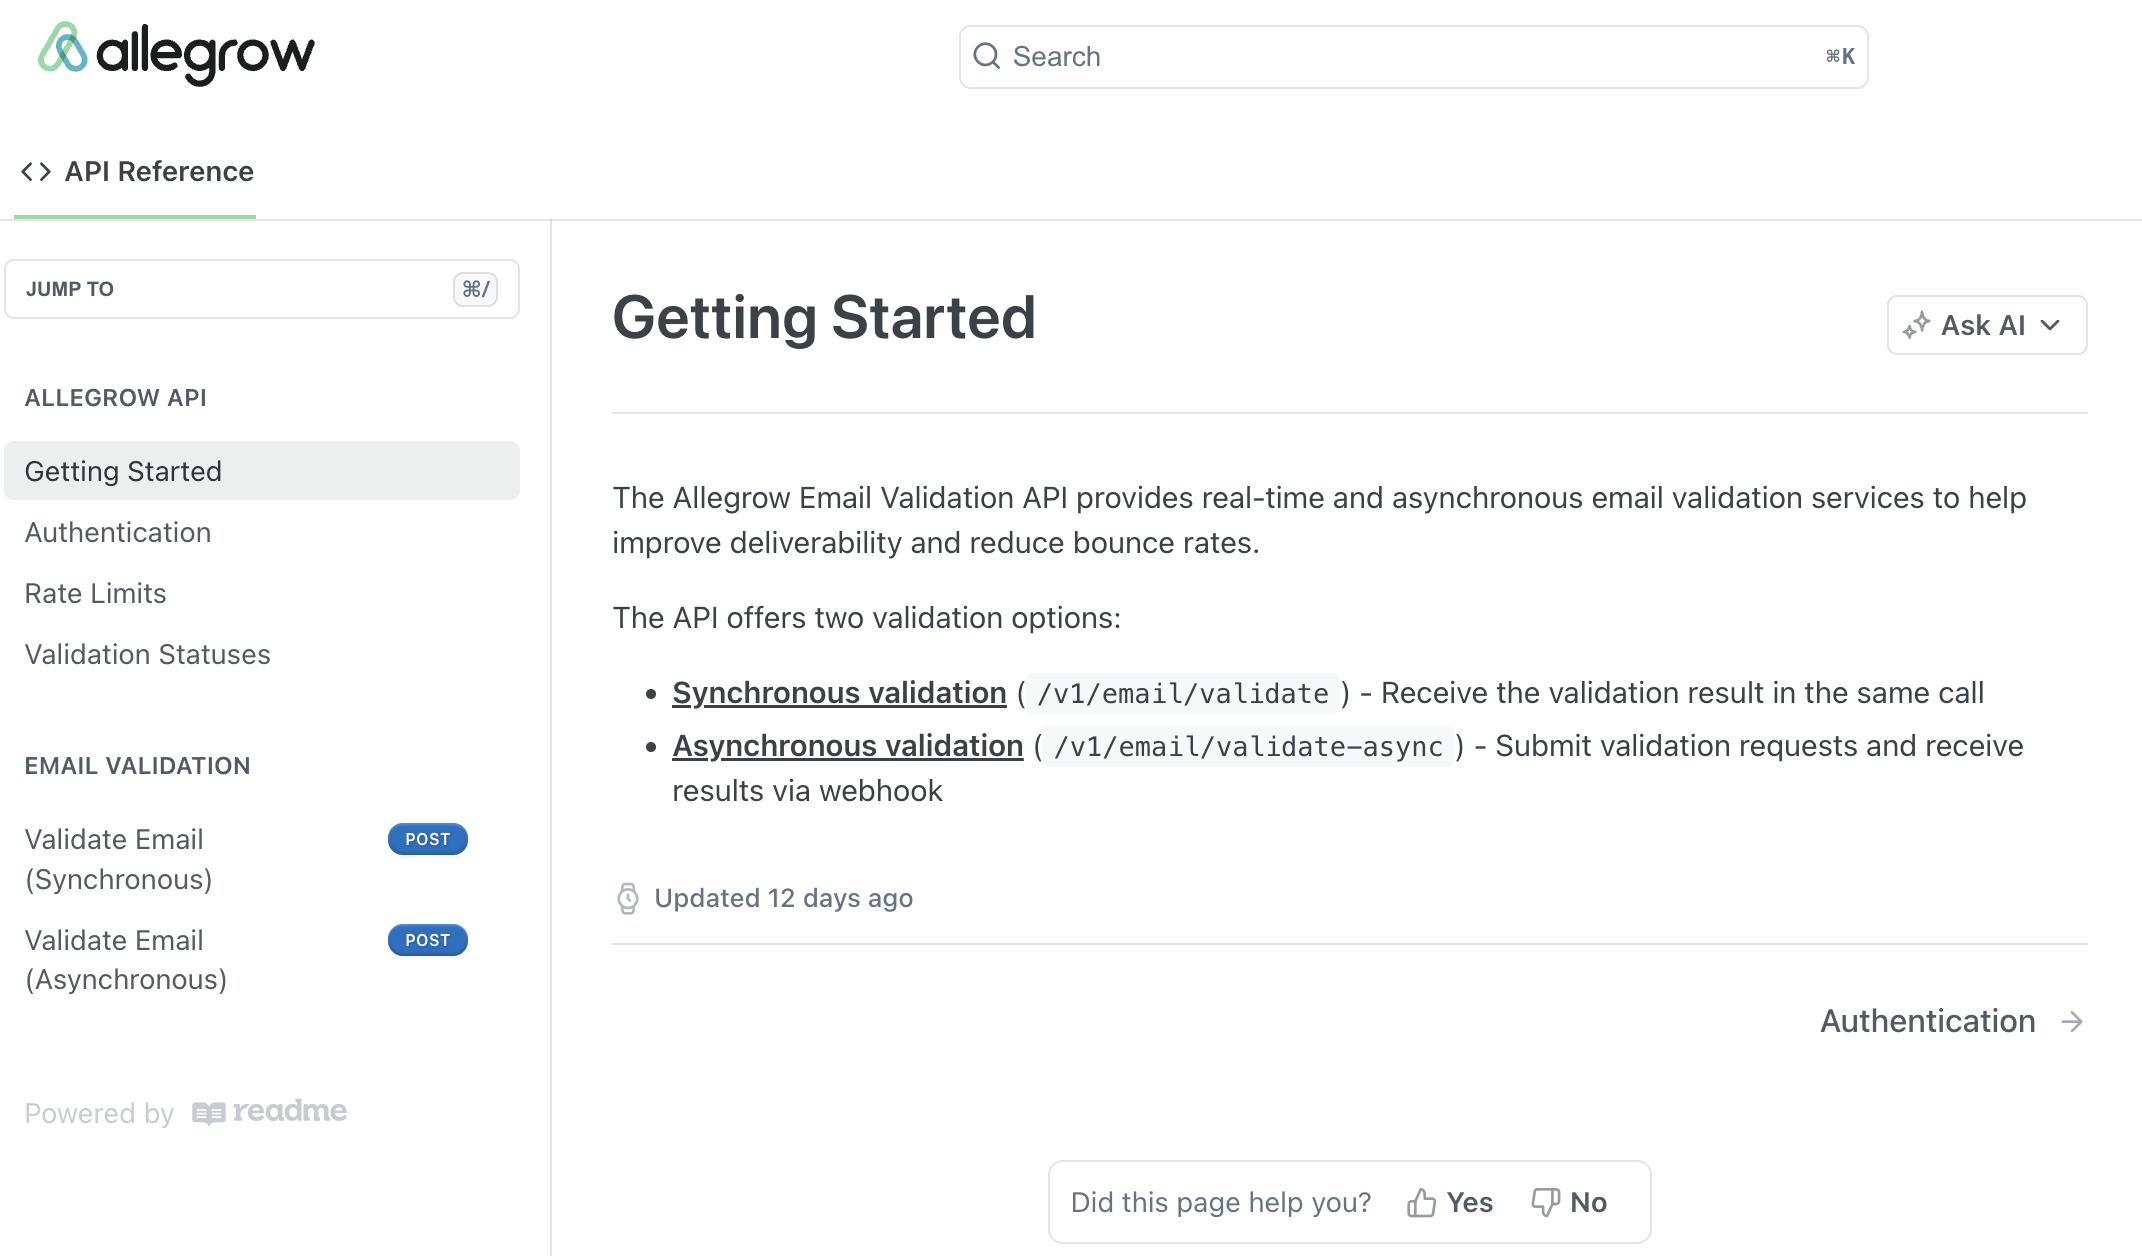Follow the Synchronous validation link

click(x=839, y=692)
